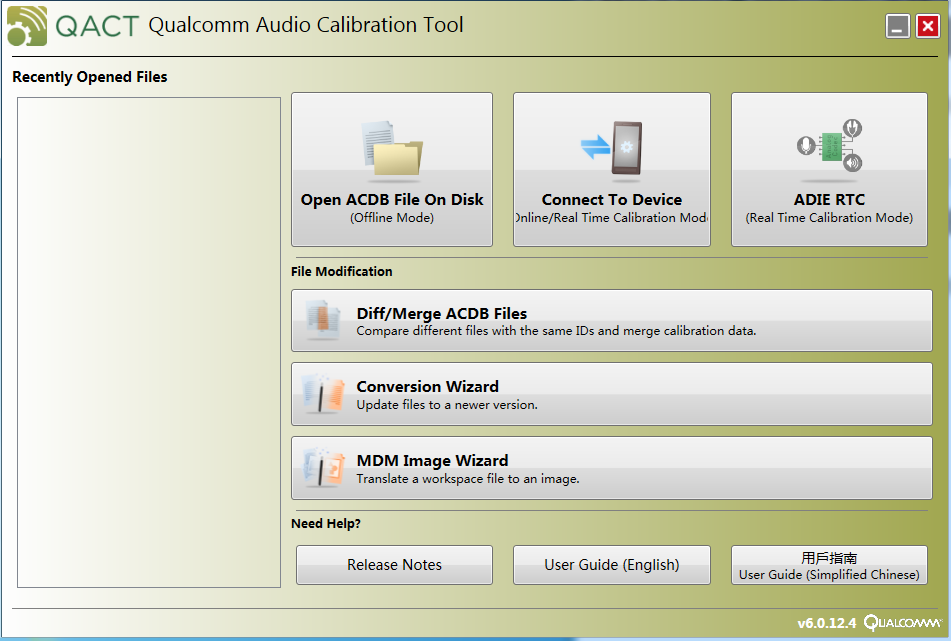This screenshot has width=952, height=641.
Task: Open the User Guide (English)
Action: click(611, 565)
